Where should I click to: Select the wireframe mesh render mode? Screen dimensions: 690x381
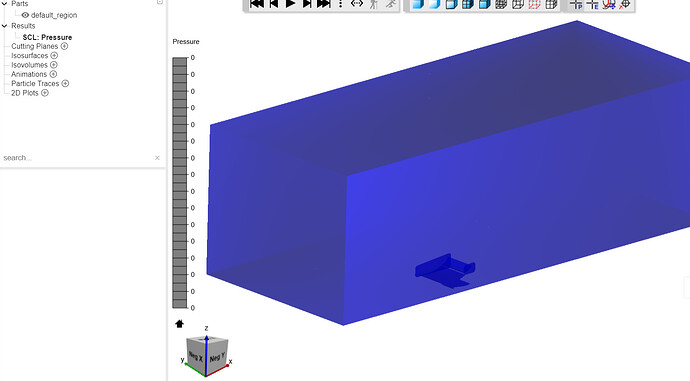coord(501,4)
